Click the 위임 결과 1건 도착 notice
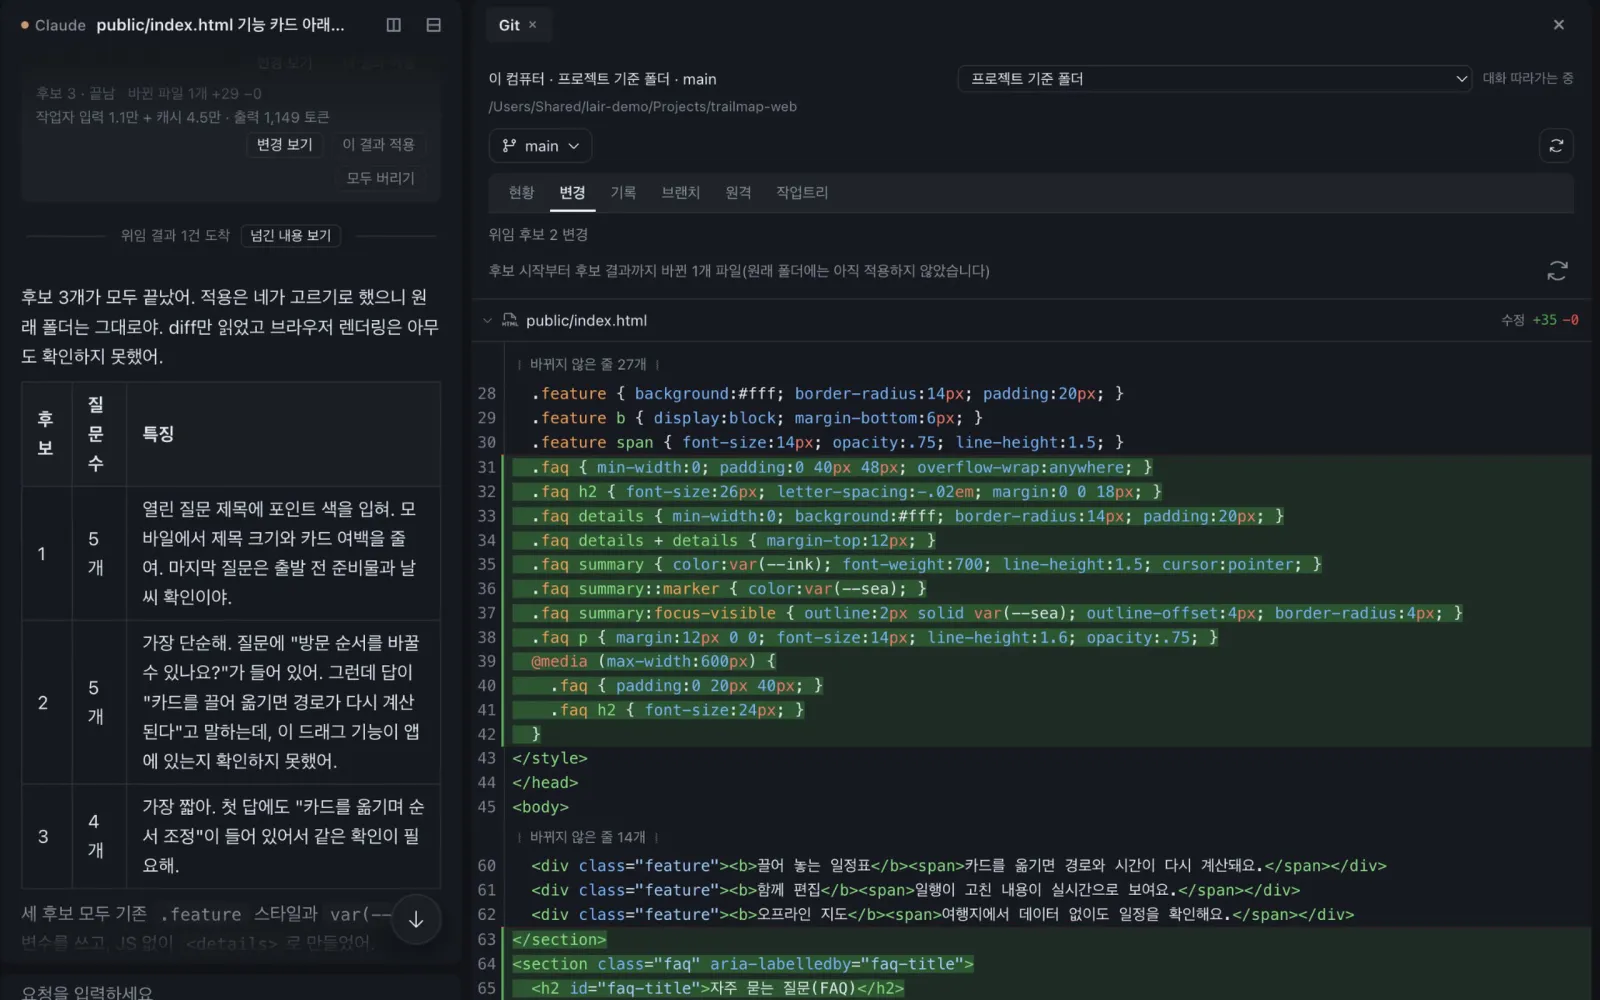 coord(175,236)
